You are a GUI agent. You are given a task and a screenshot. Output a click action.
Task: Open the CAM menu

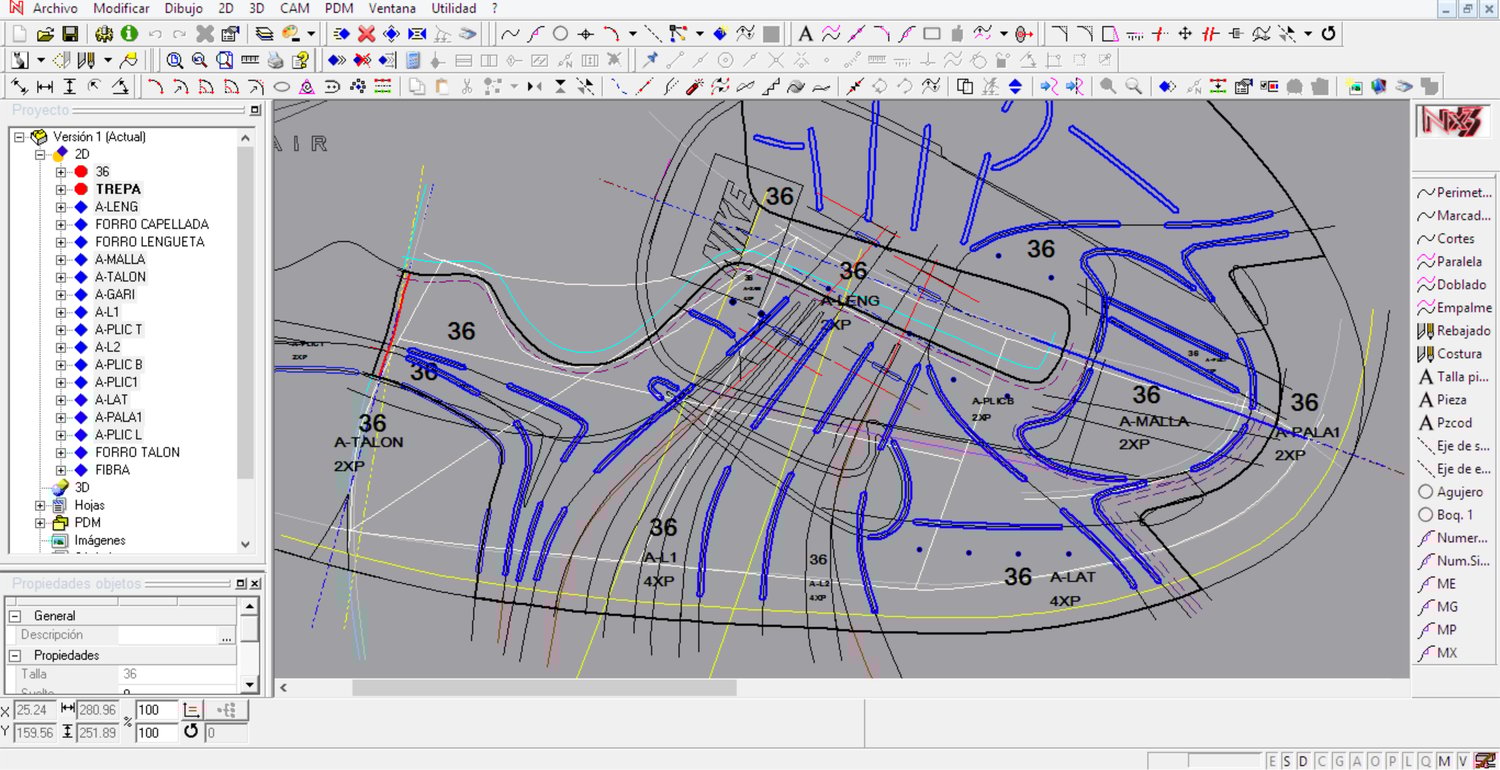(294, 8)
